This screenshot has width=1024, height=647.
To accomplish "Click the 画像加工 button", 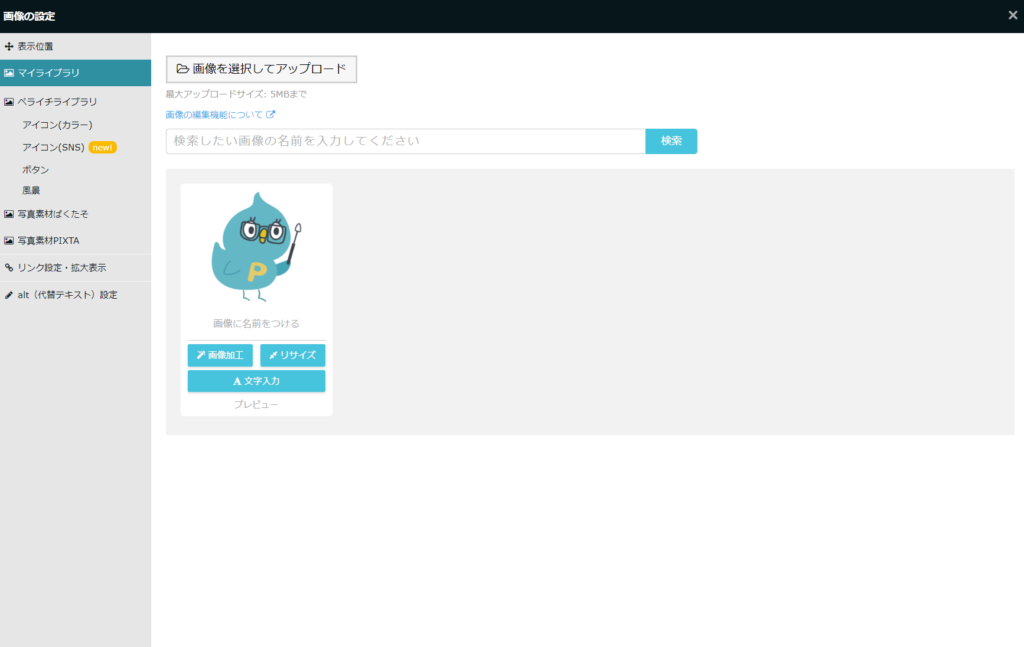I will (220, 355).
